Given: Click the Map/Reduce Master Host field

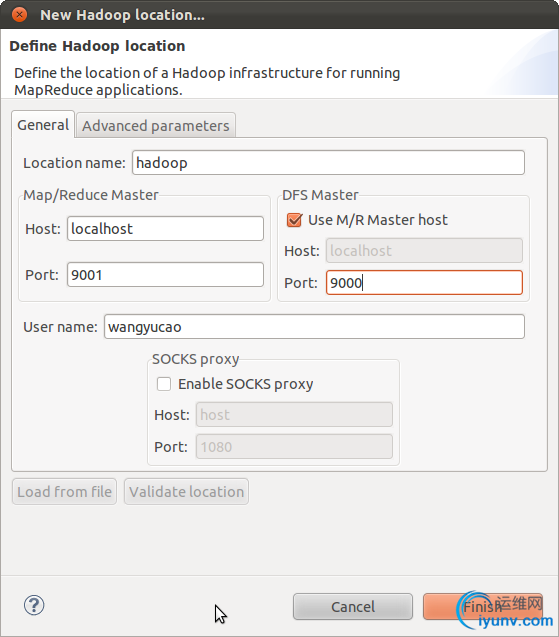Looking at the screenshot, I should click(x=165, y=229).
